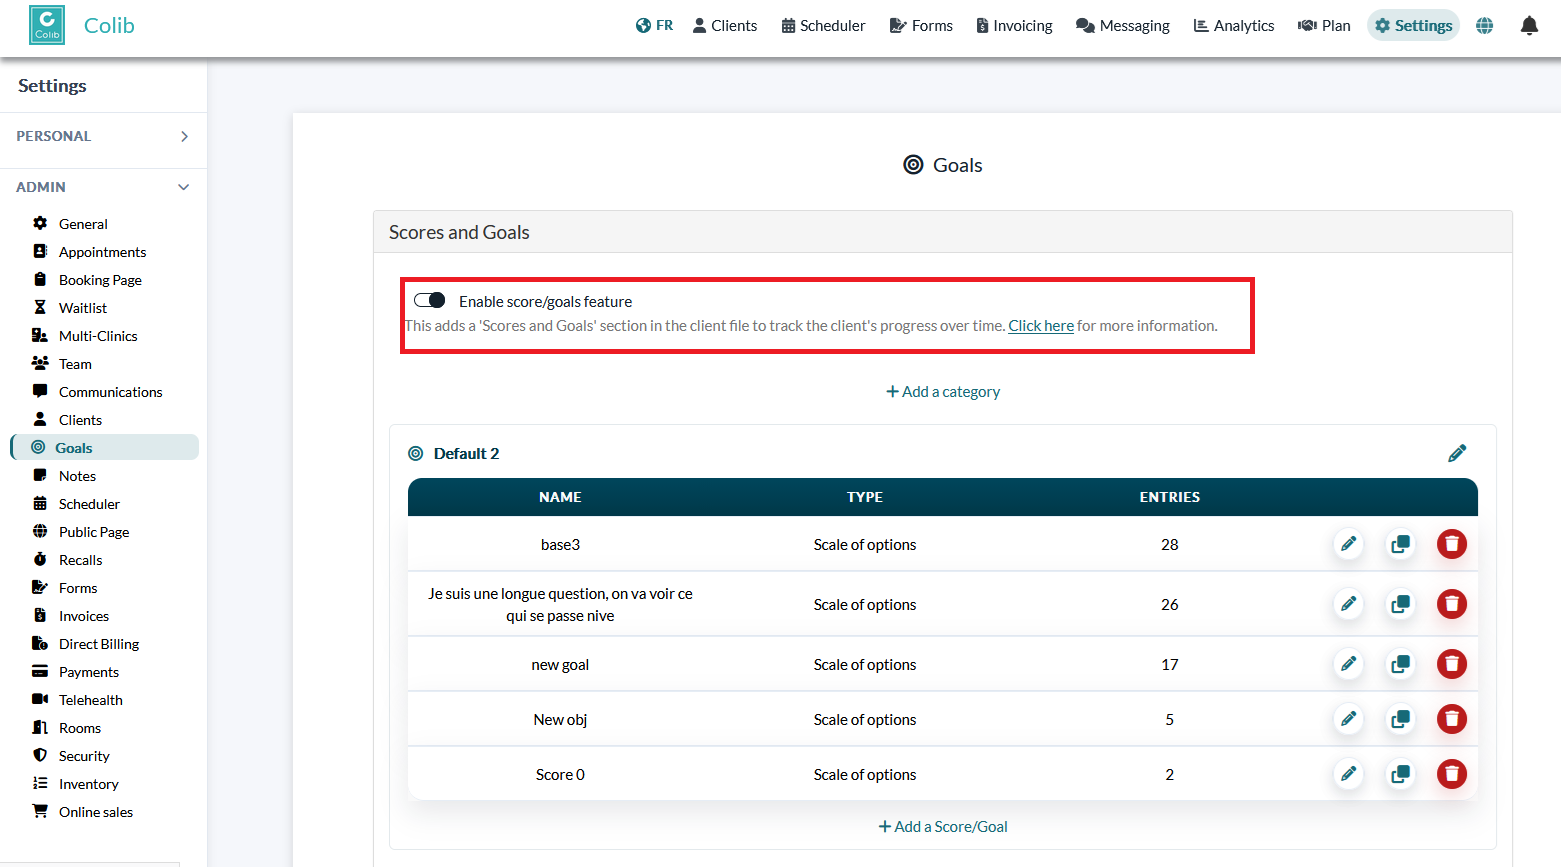Click the NAME column header
1561x867 pixels.
click(x=560, y=497)
